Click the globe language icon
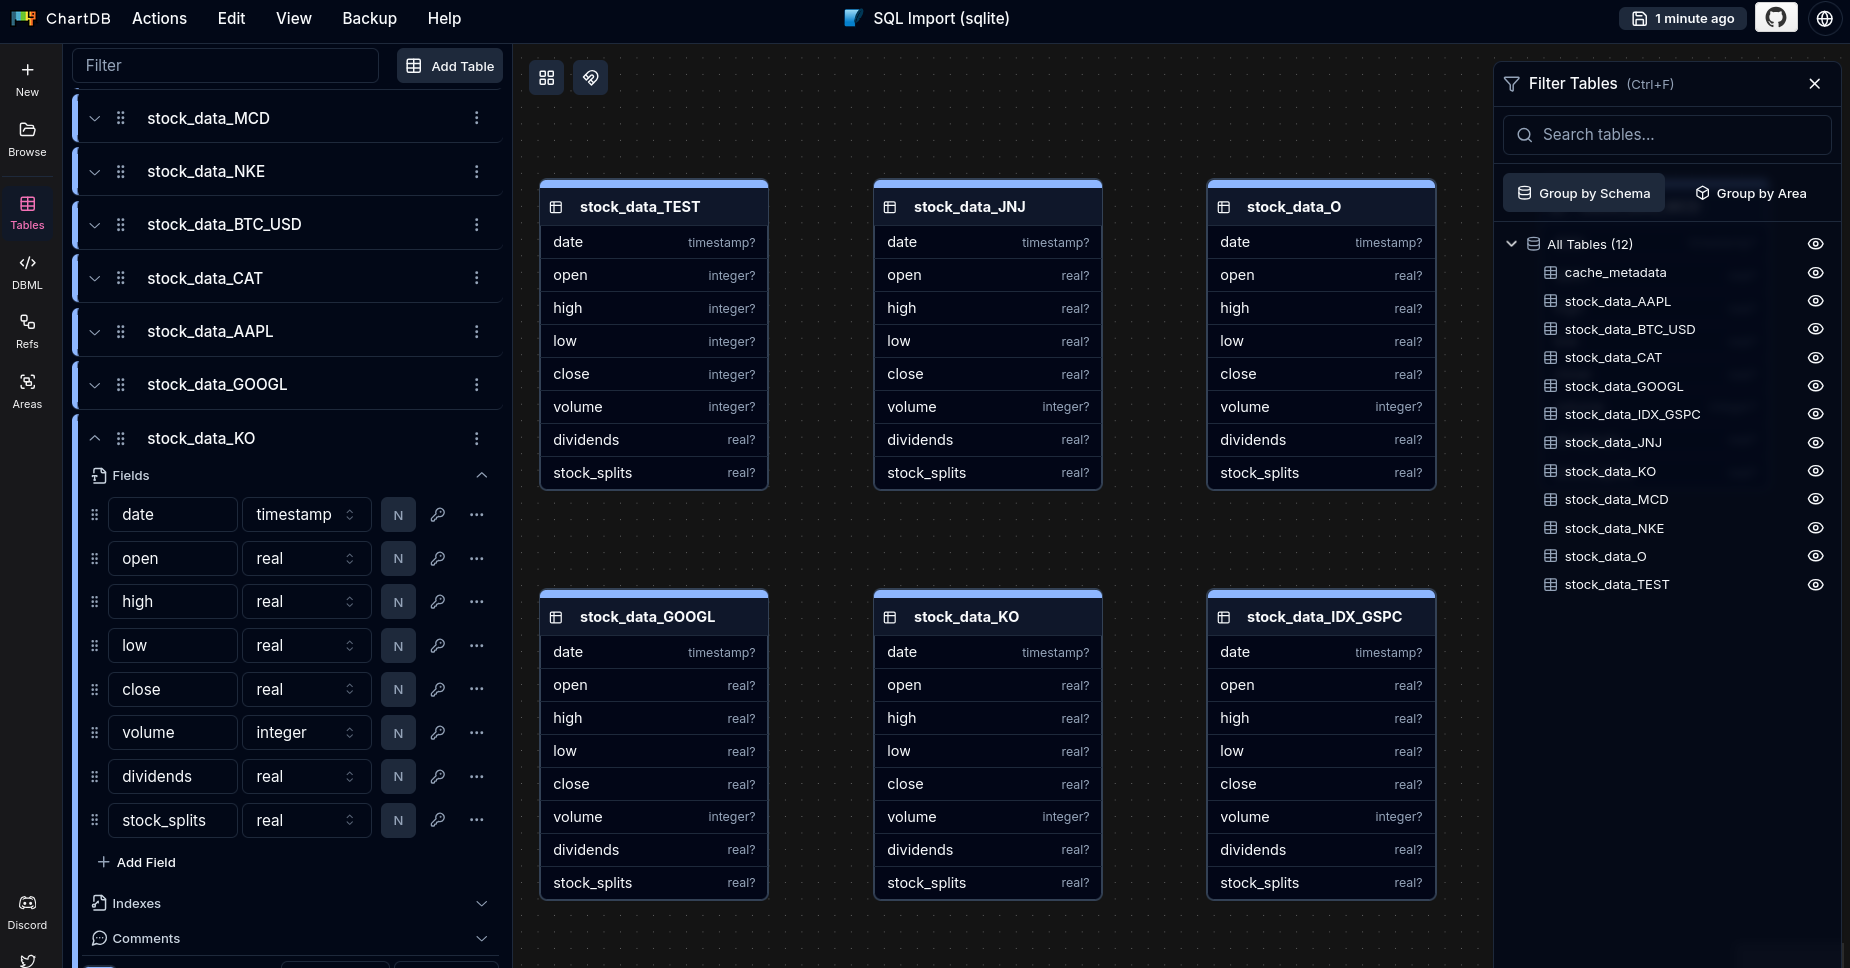 1824,18
